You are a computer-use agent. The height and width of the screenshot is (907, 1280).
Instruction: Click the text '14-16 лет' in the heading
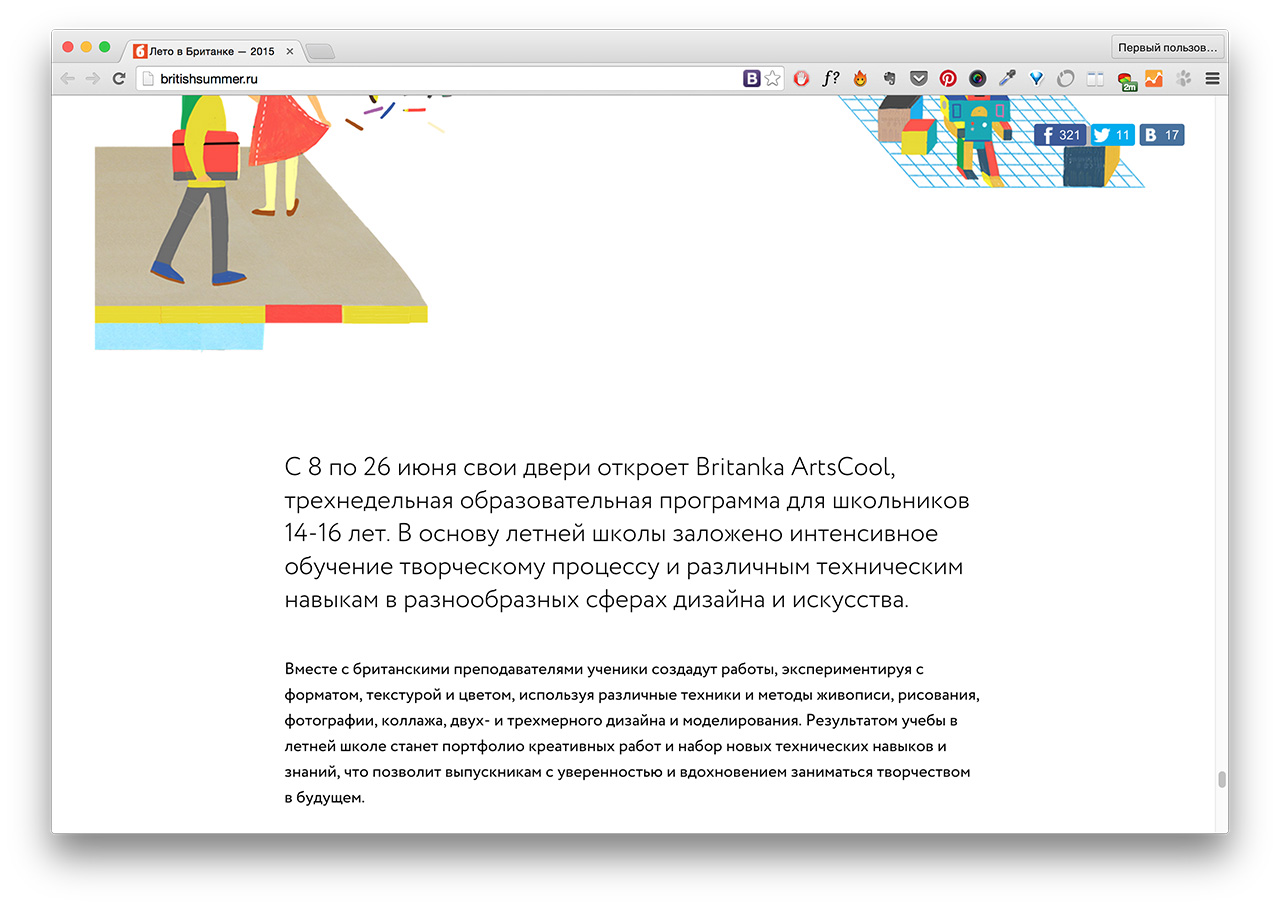click(x=335, y=534)
